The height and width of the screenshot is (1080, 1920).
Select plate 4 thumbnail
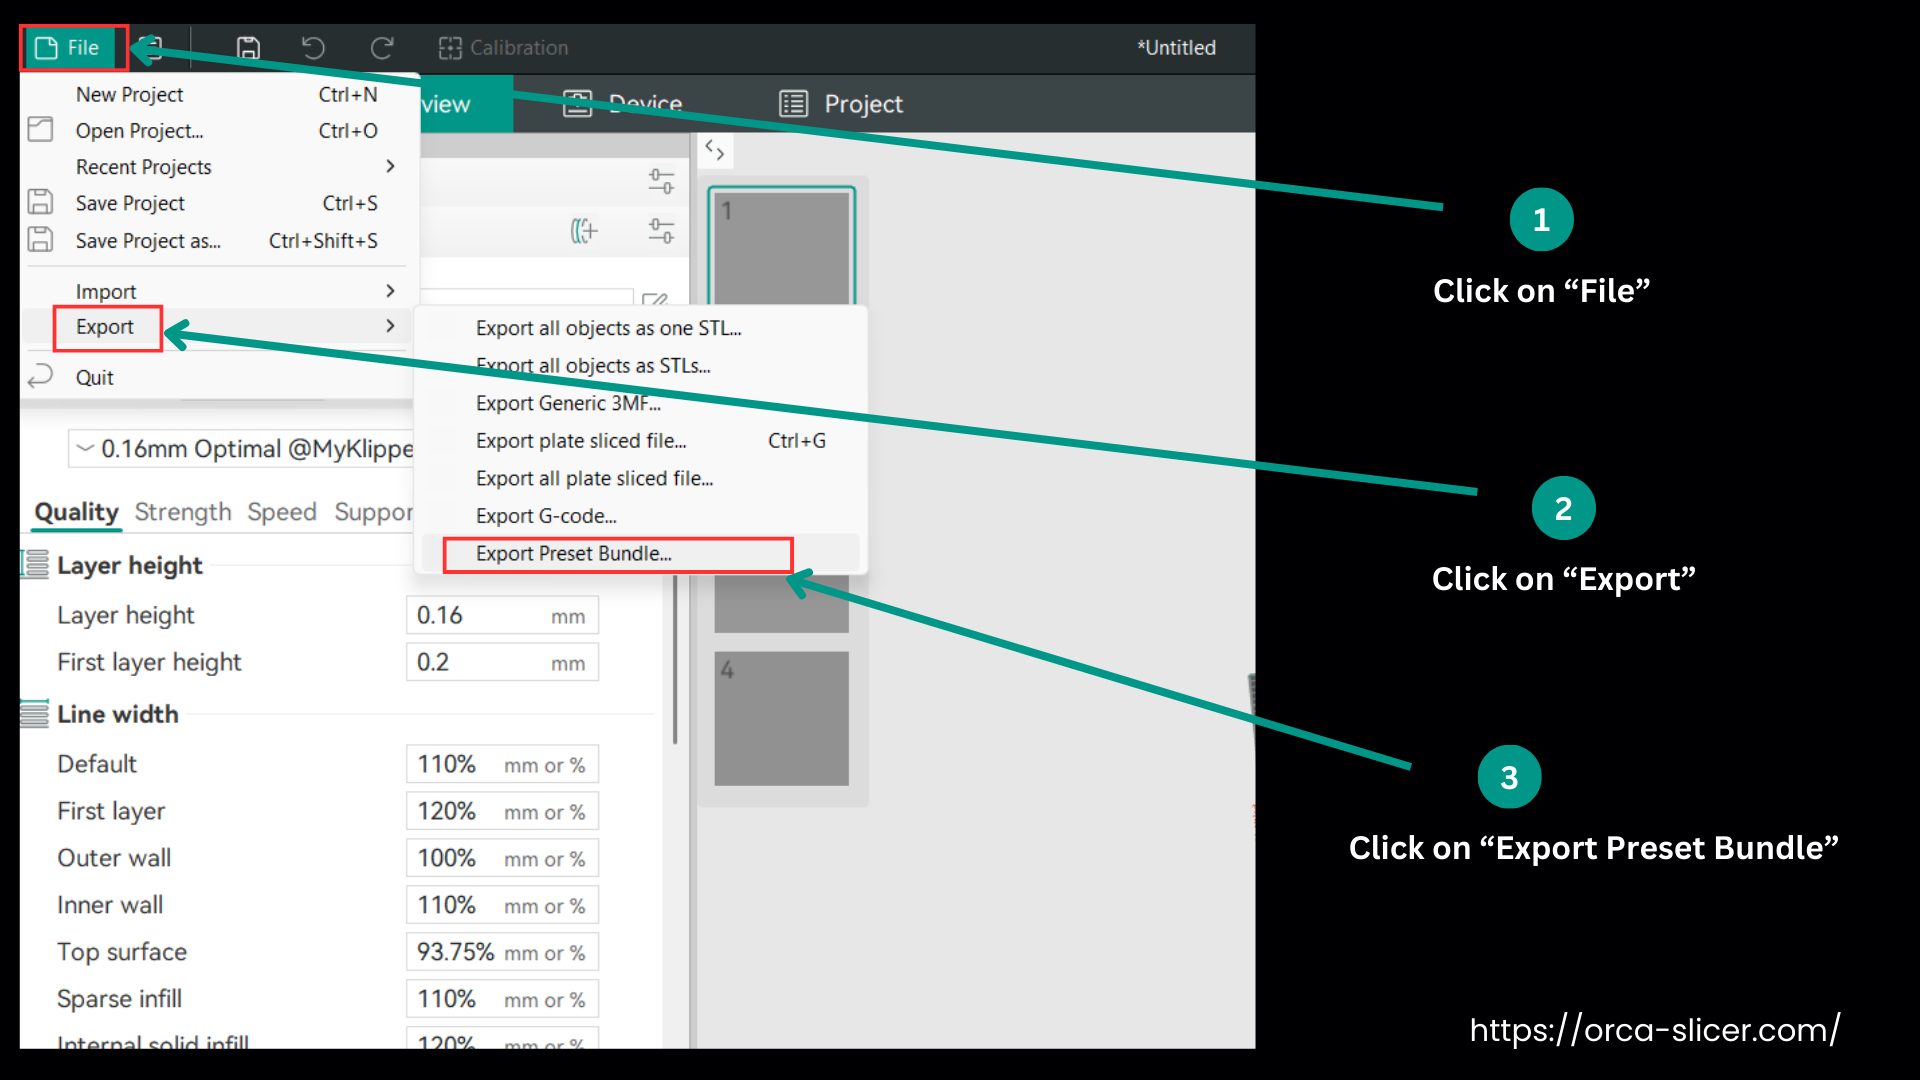point(781,718)
